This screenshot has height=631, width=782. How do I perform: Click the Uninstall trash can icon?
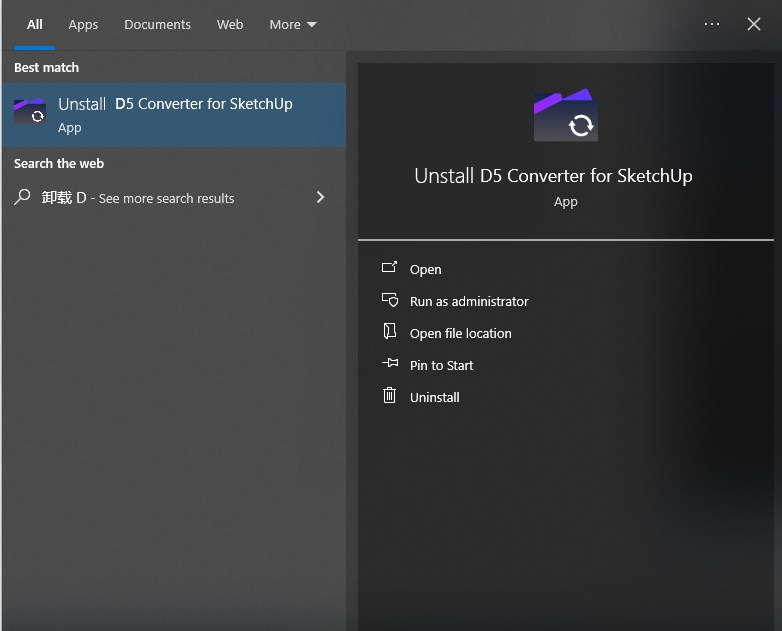pyautogui.click(x=390, y=395)
